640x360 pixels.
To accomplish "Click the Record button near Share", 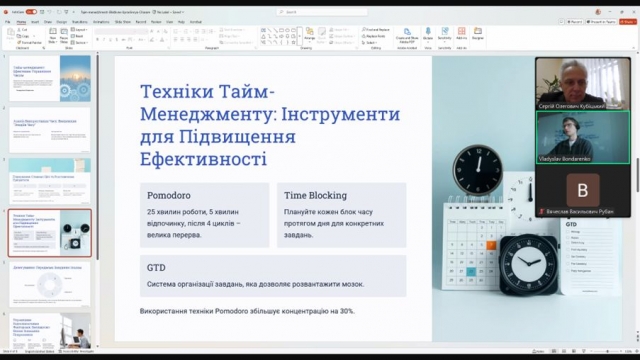I will (x=574, y=22).
